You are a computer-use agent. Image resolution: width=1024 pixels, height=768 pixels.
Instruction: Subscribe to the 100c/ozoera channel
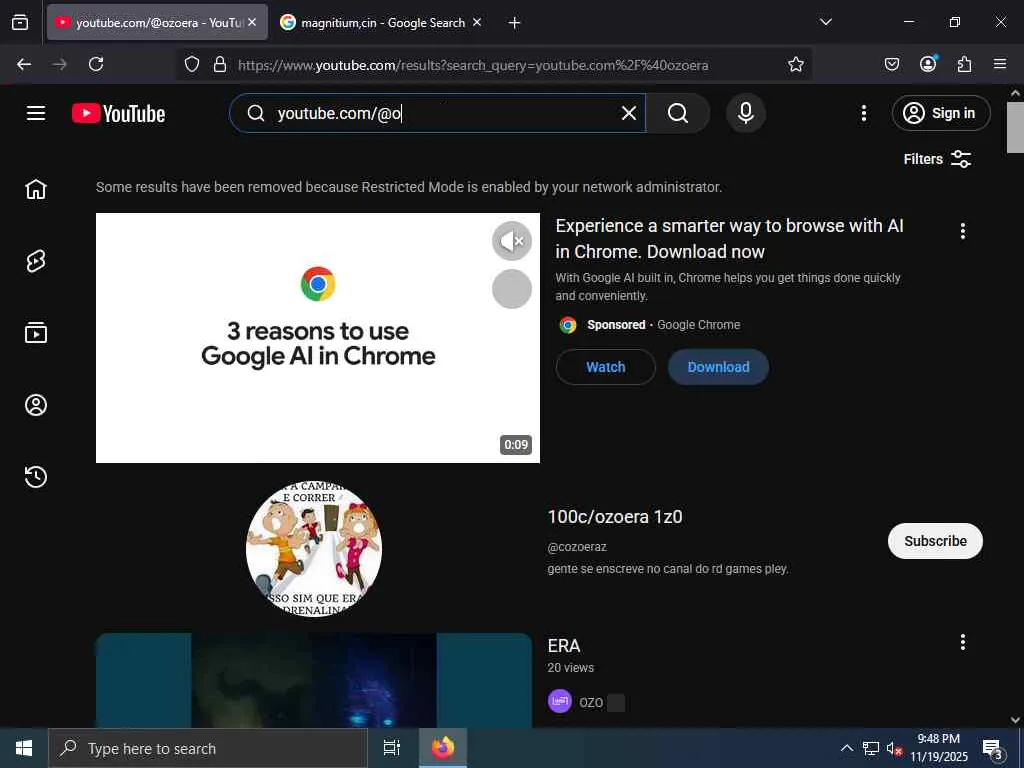935,541
